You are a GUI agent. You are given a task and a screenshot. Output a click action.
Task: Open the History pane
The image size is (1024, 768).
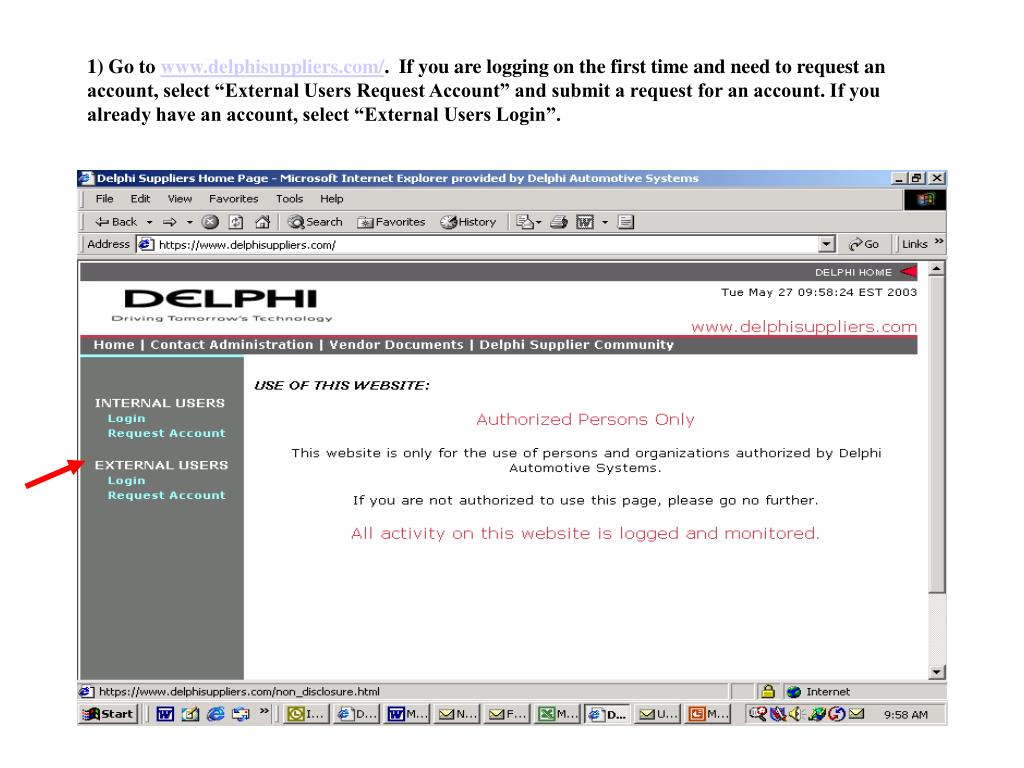[468, 222]
